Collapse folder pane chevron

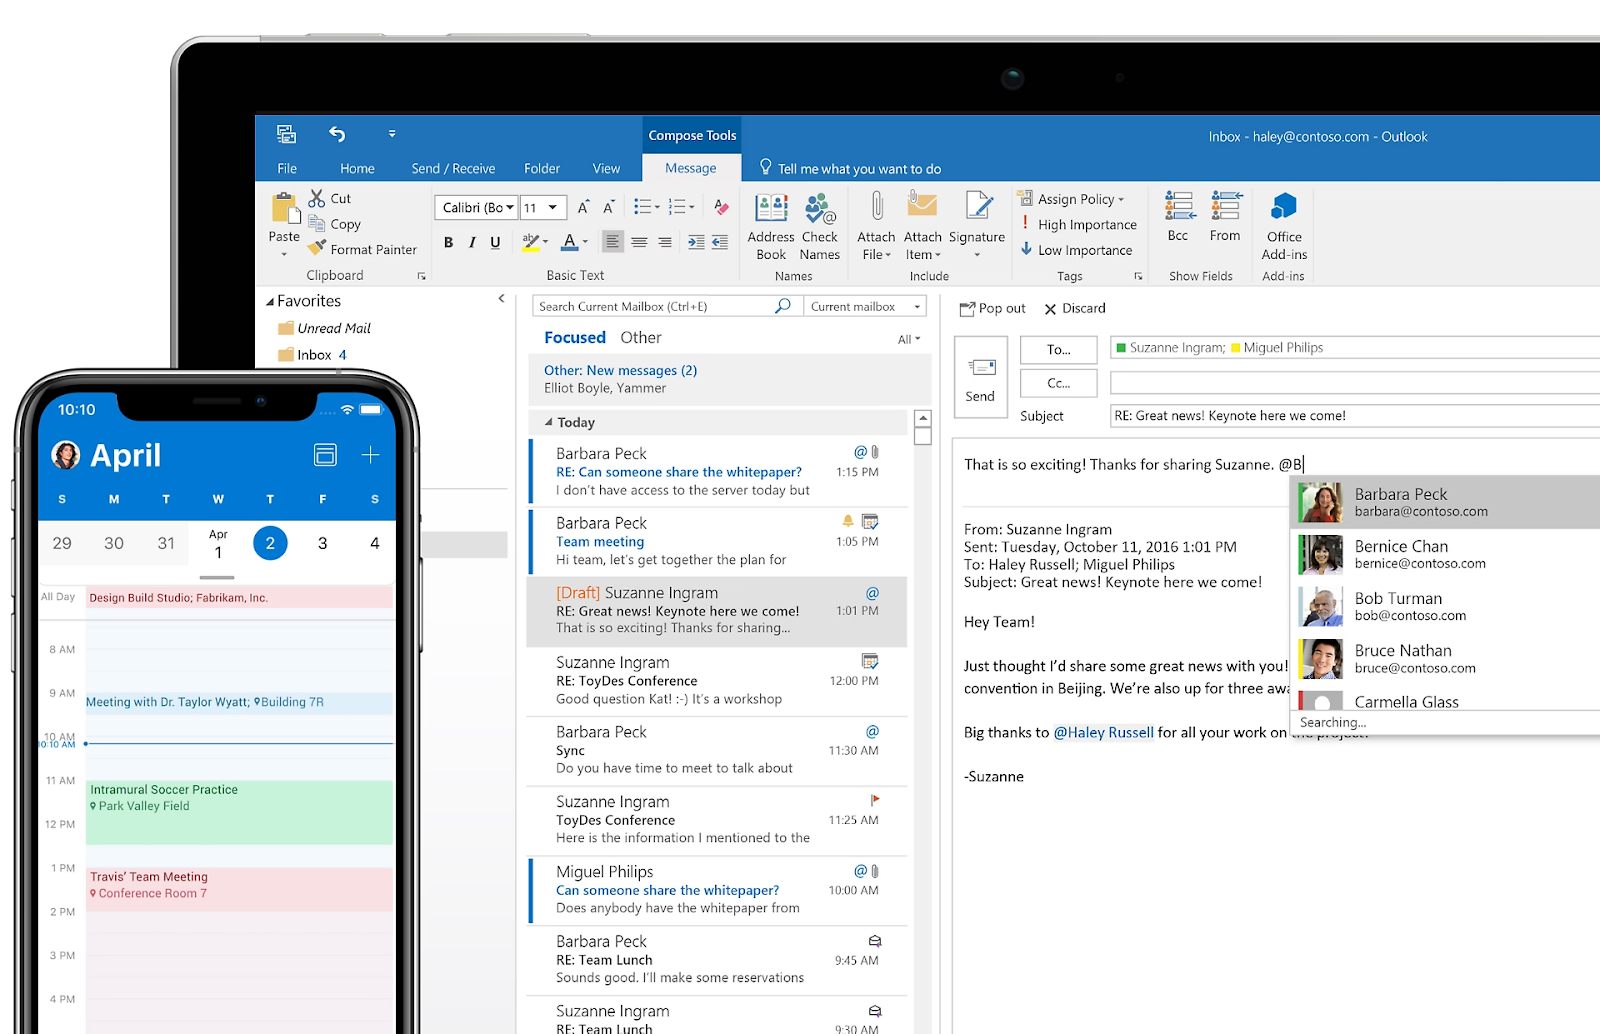click(x=502, y=299)
